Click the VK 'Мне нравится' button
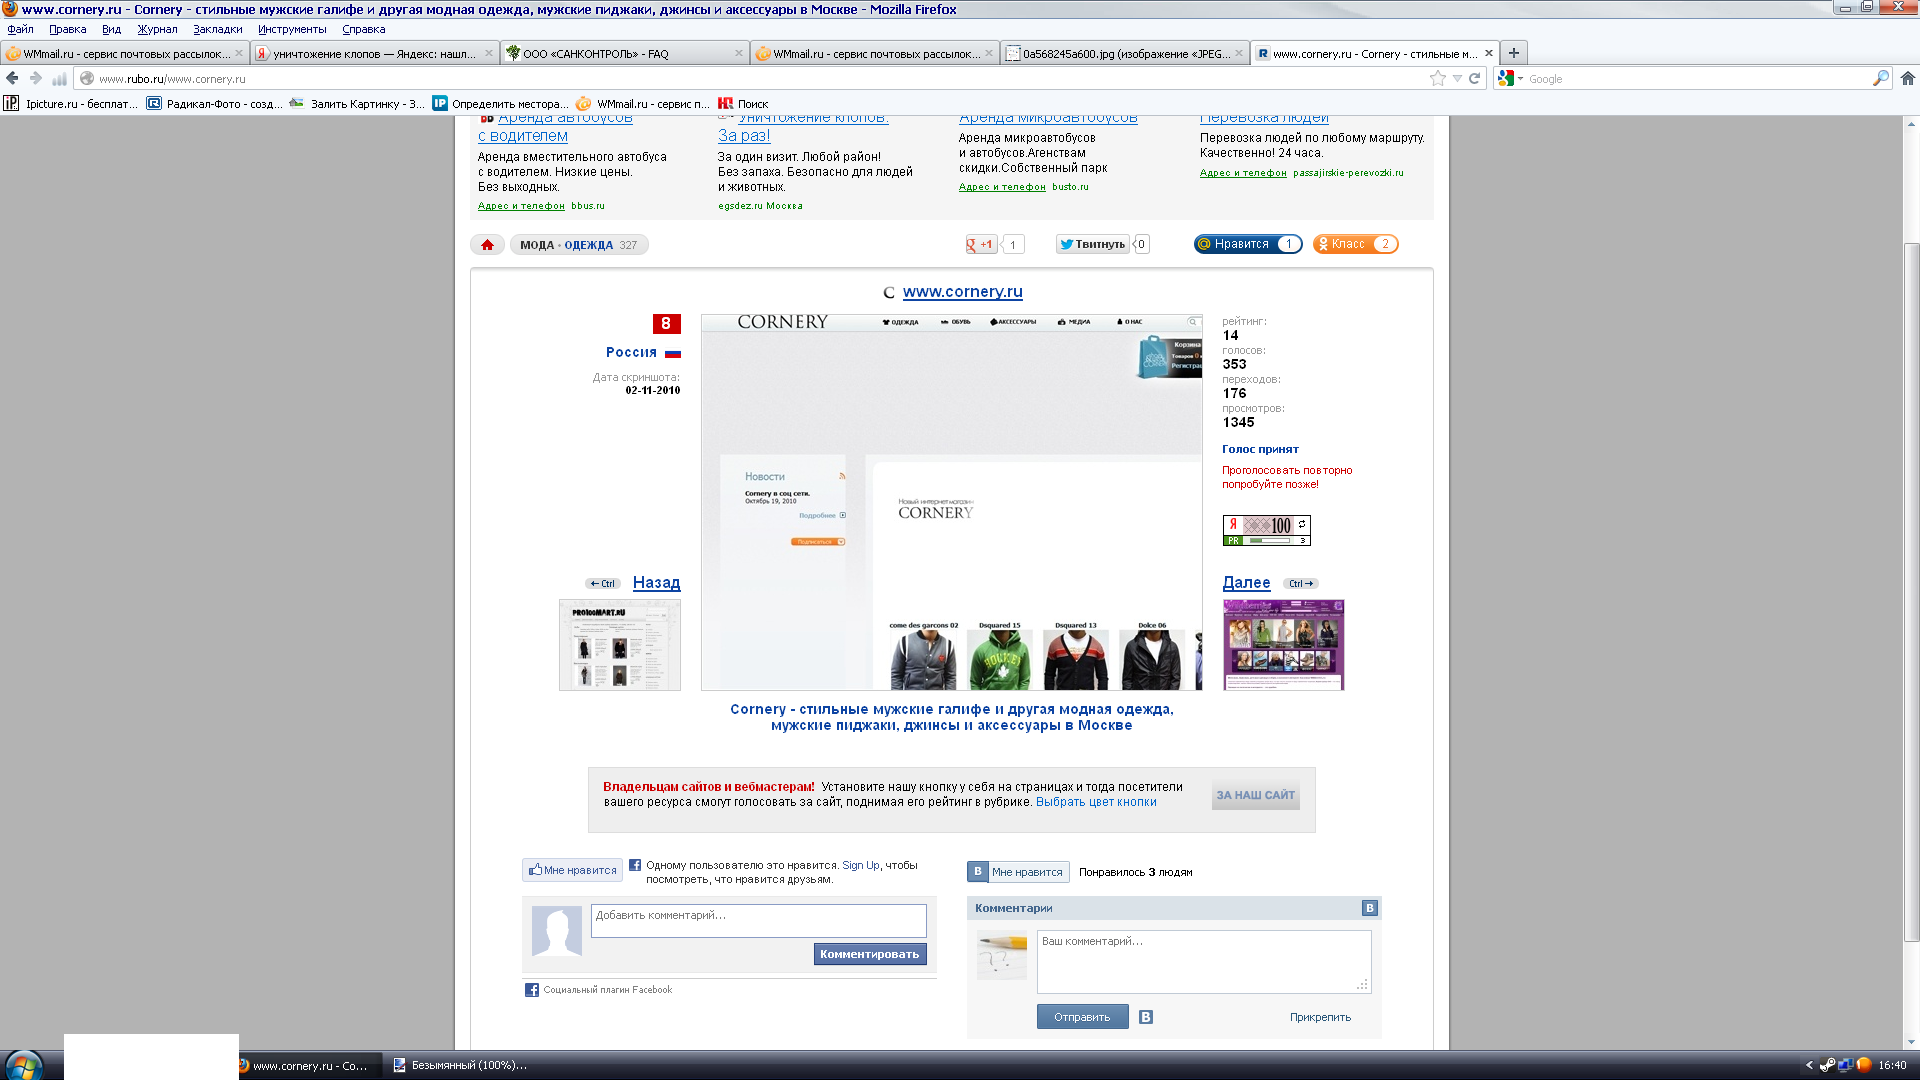The image size is (1920, 1080). [1018, 872]
